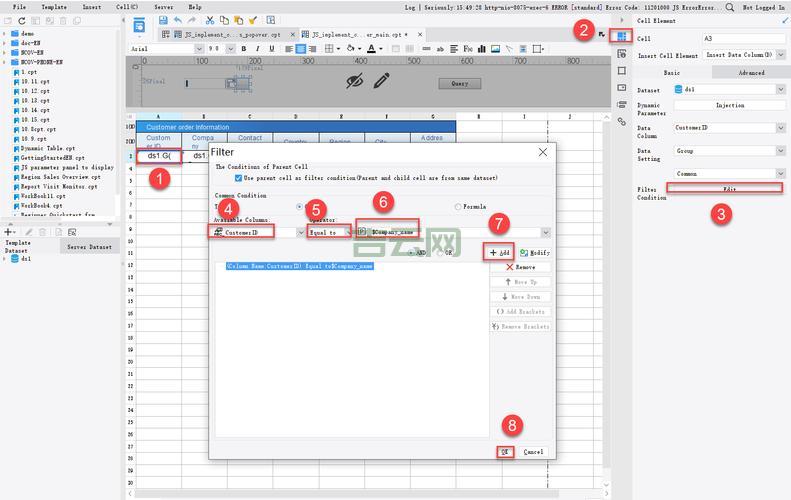Click the Cut scissors icon
This screenshot has height=500, width=791.
(x=210, y=20)
